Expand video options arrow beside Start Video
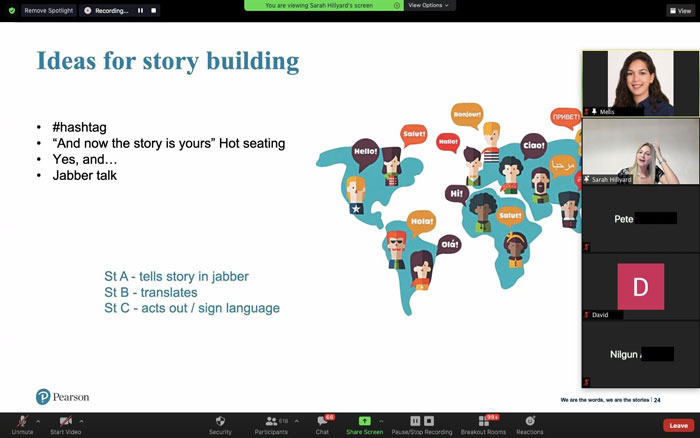700x438 pixels. (x=81, y=421)
